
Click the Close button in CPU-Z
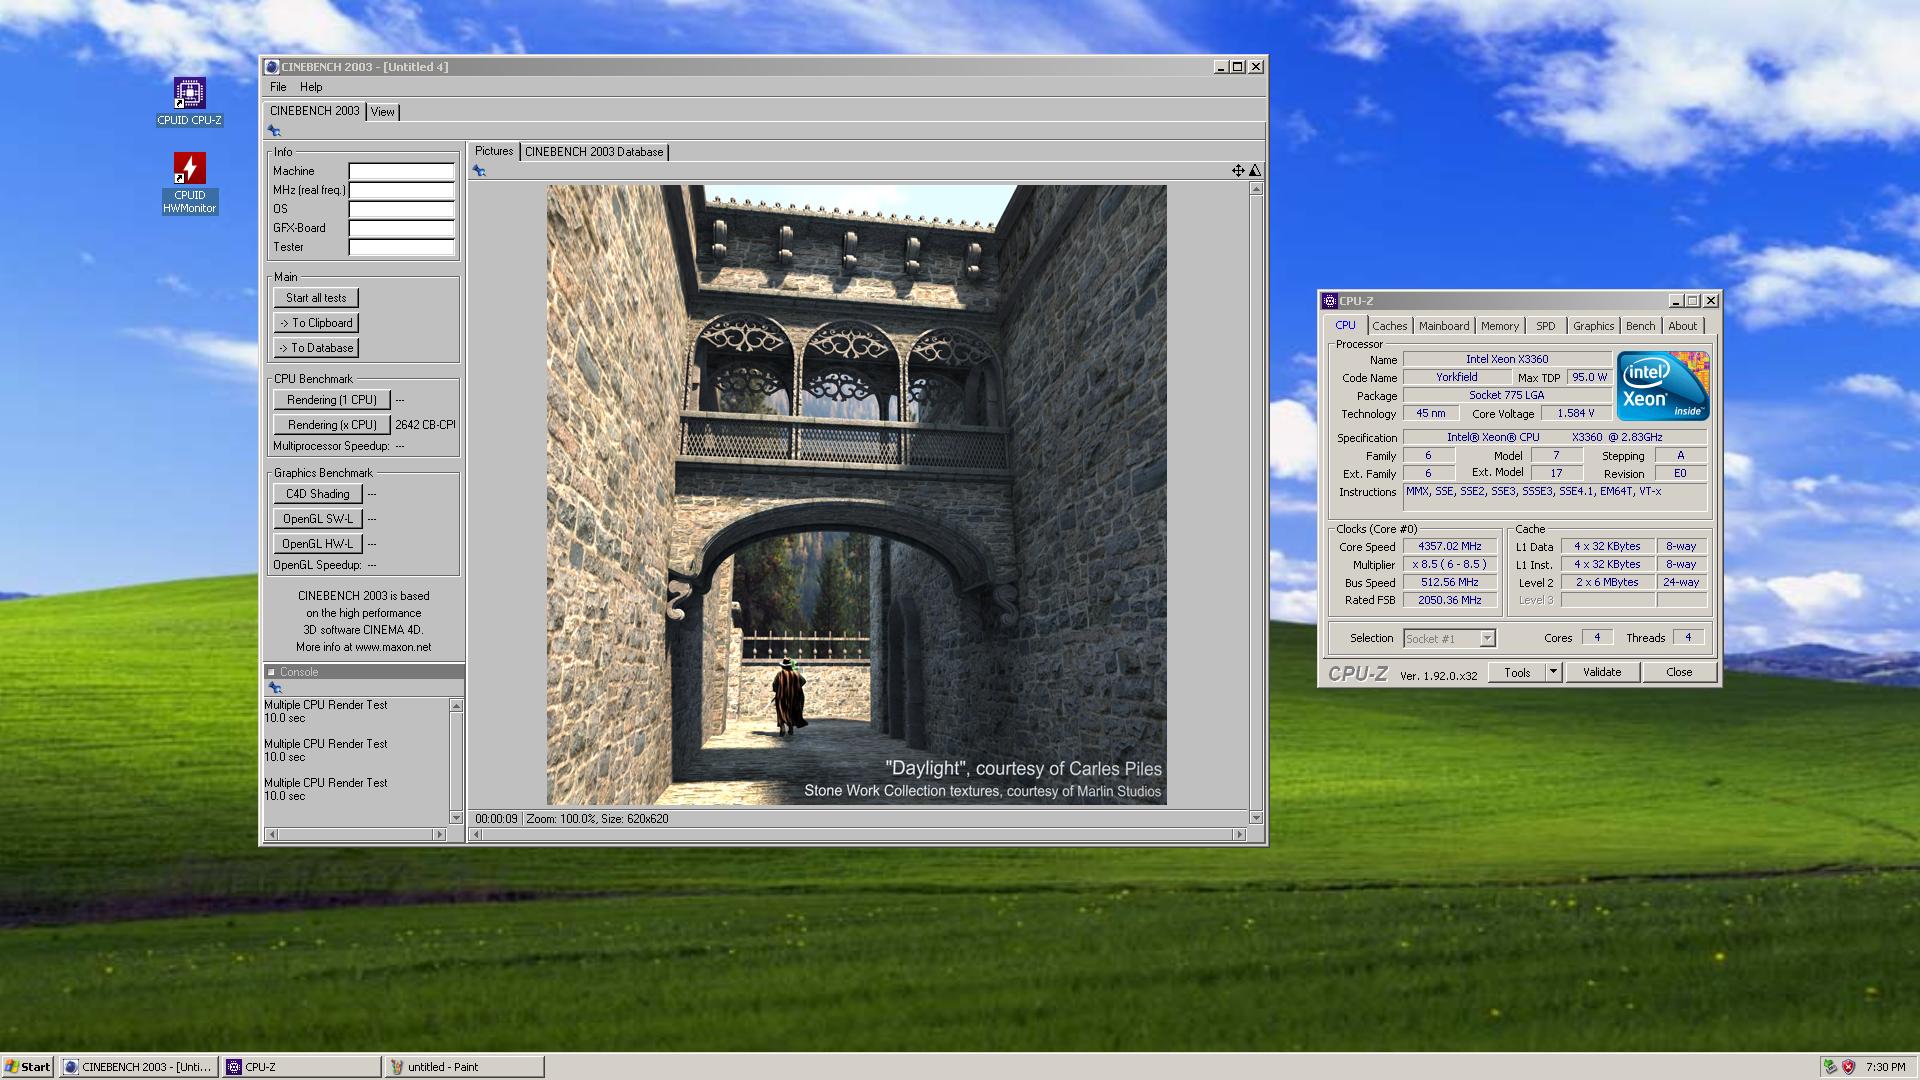(x=1679, y=672)
